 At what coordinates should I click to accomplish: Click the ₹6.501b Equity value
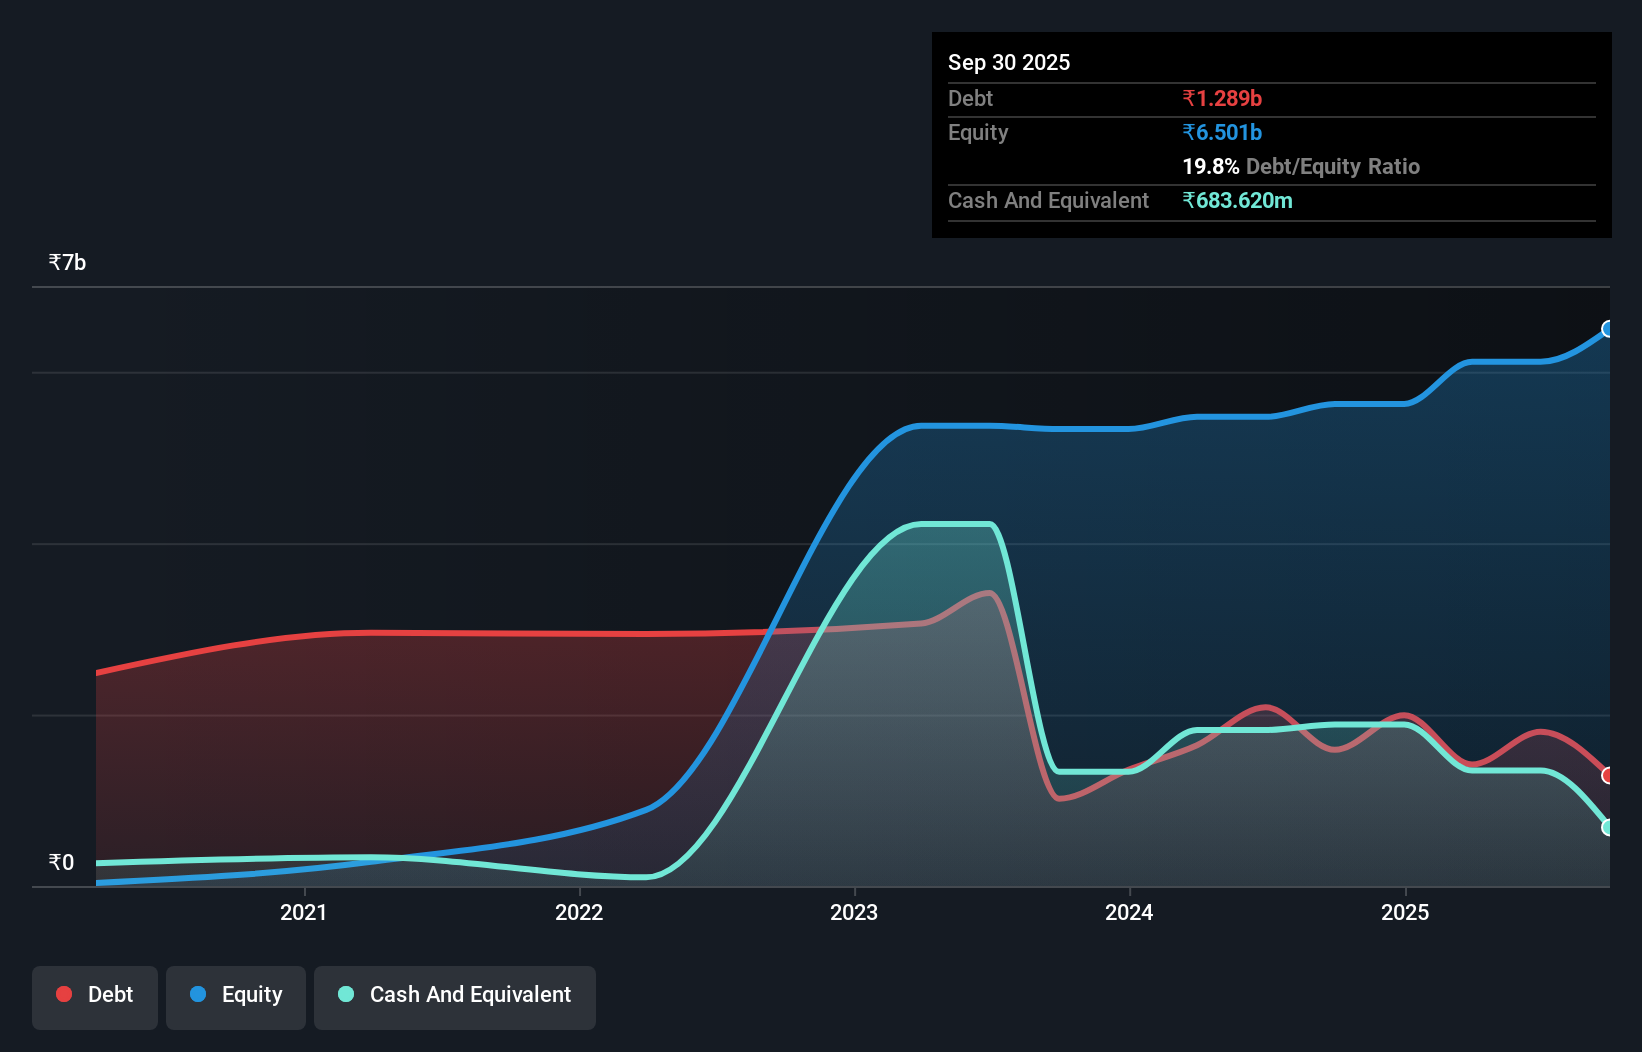coord(1222,132)
